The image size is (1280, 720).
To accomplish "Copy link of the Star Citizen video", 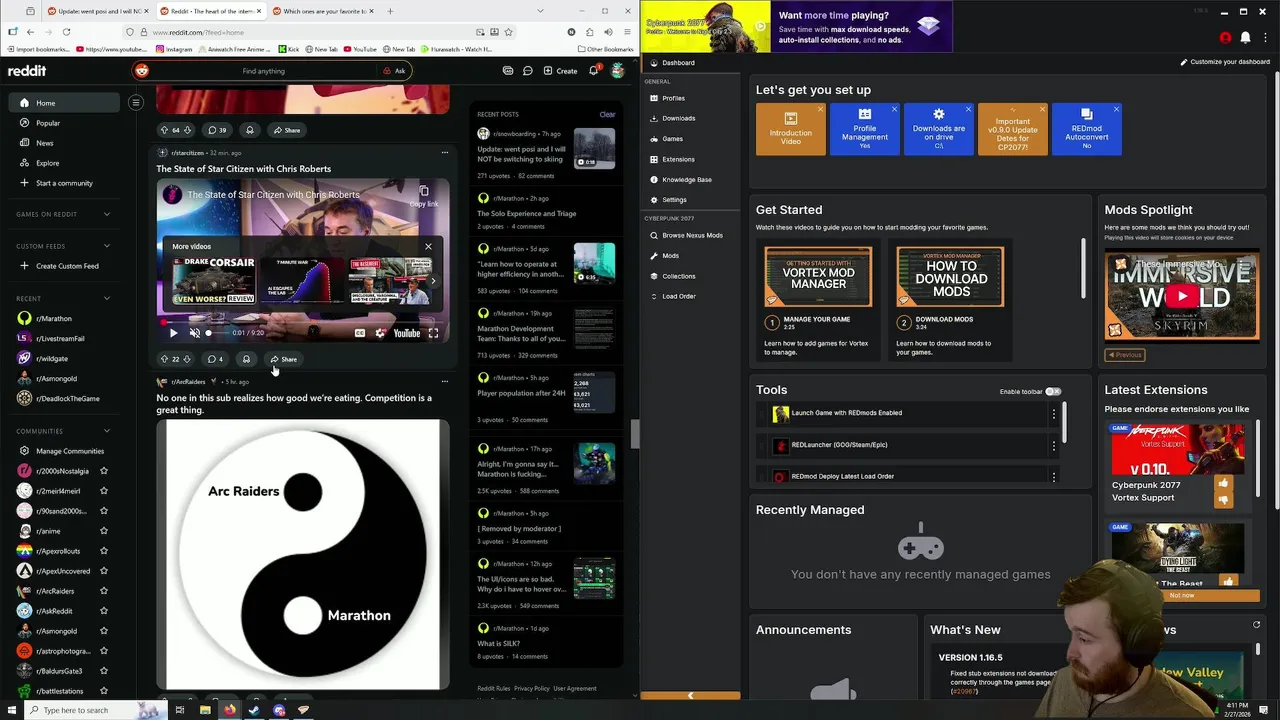I will (424, 195).
